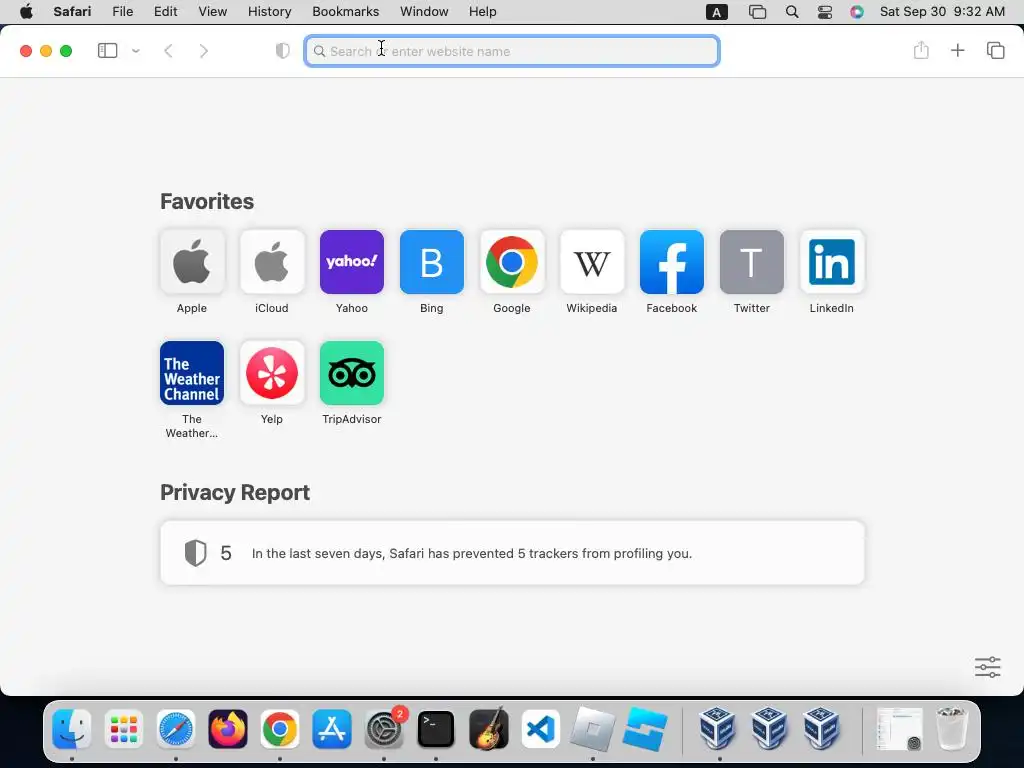Viewport: 1024px width, 768px height.
Task: Open the Bing favorite
Action: tap(432, 262)
